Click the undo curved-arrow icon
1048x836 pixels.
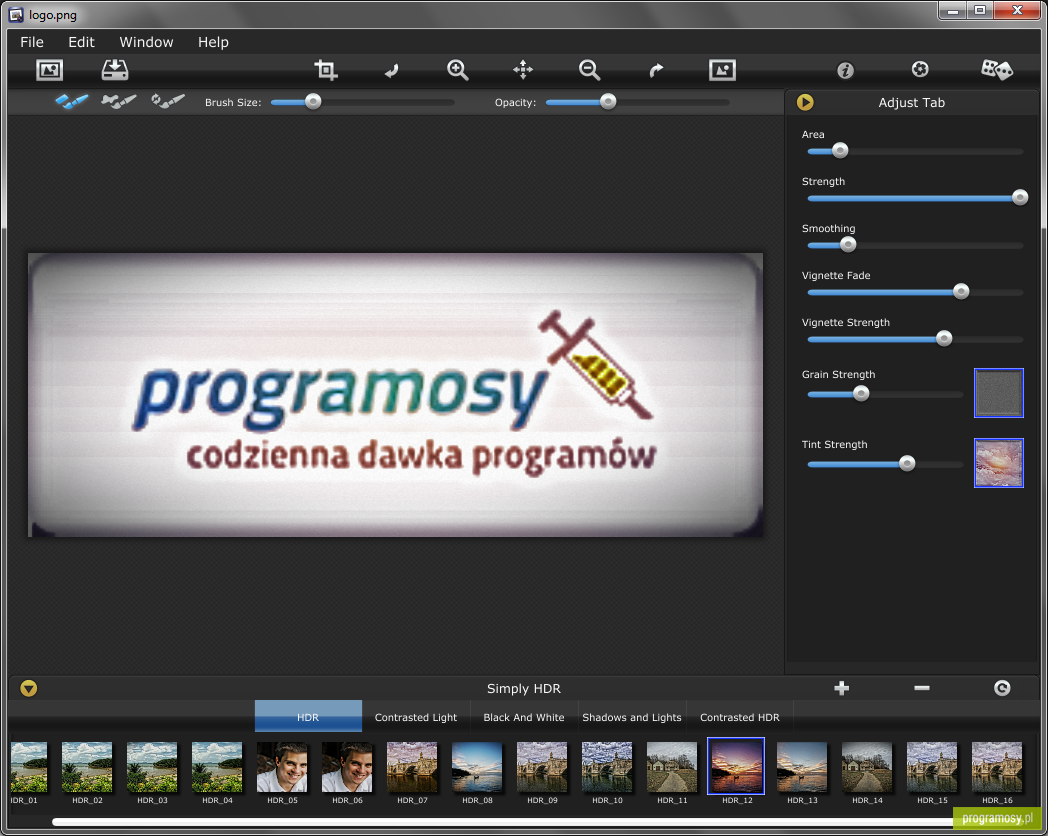(392, 70)
